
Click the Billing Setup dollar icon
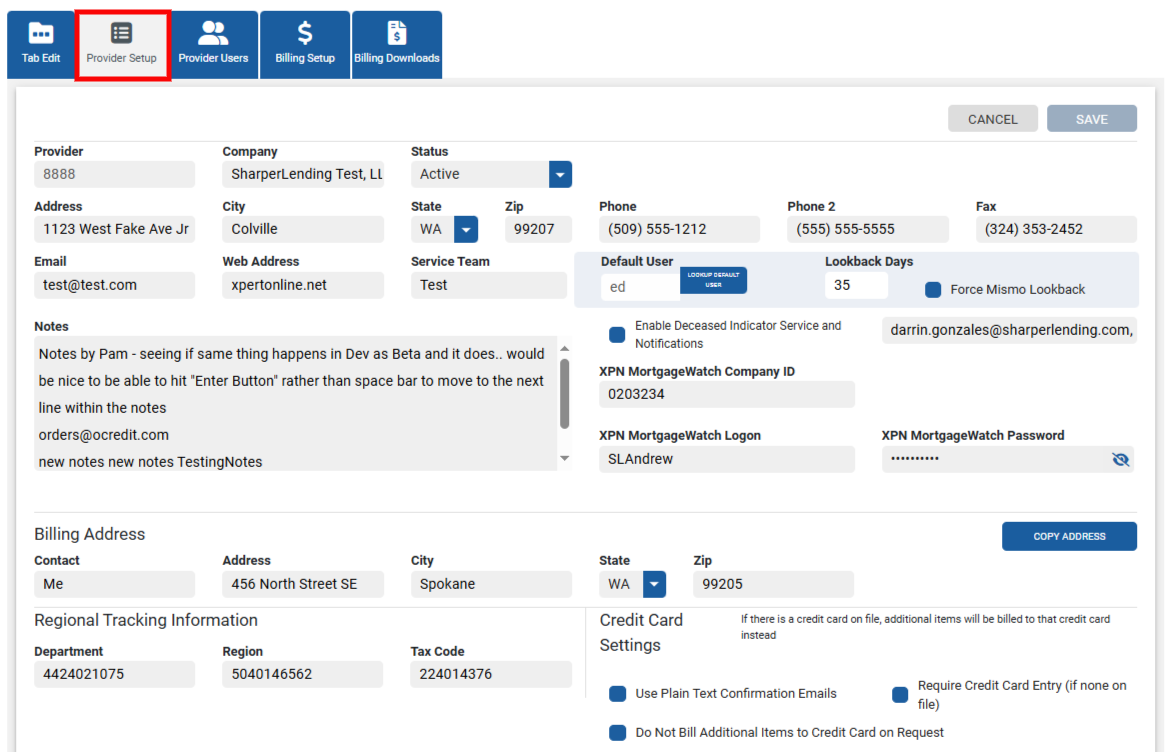coord(305,33)
